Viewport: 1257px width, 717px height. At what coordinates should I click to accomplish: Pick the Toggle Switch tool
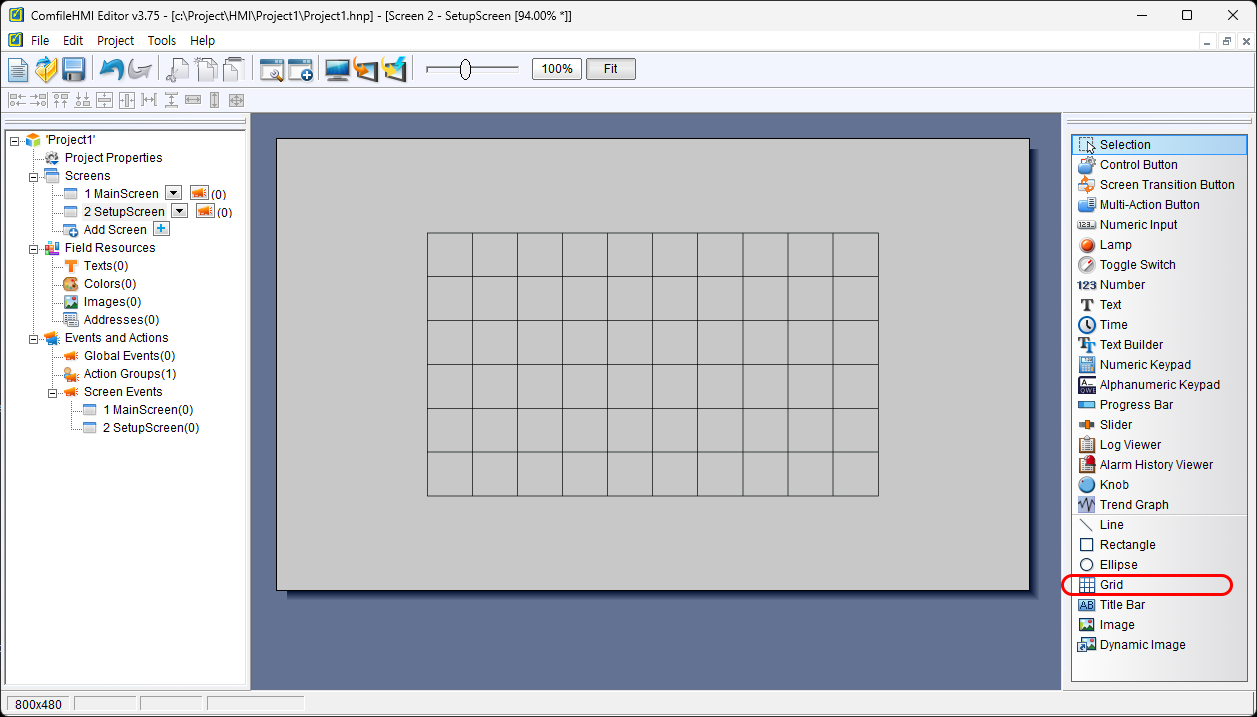click(1137, 265)
